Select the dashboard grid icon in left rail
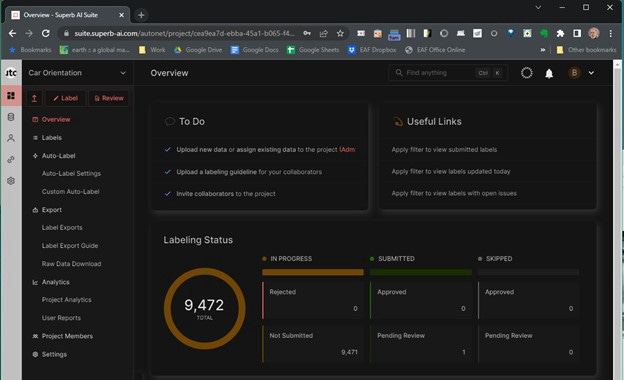The width and height of the screenshot is (624, 380). [x=11, y=95]
